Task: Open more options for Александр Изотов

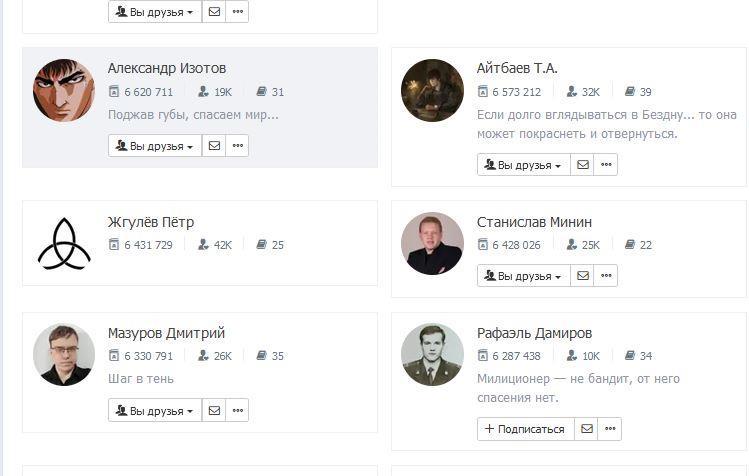Action: tap(237, 146)
